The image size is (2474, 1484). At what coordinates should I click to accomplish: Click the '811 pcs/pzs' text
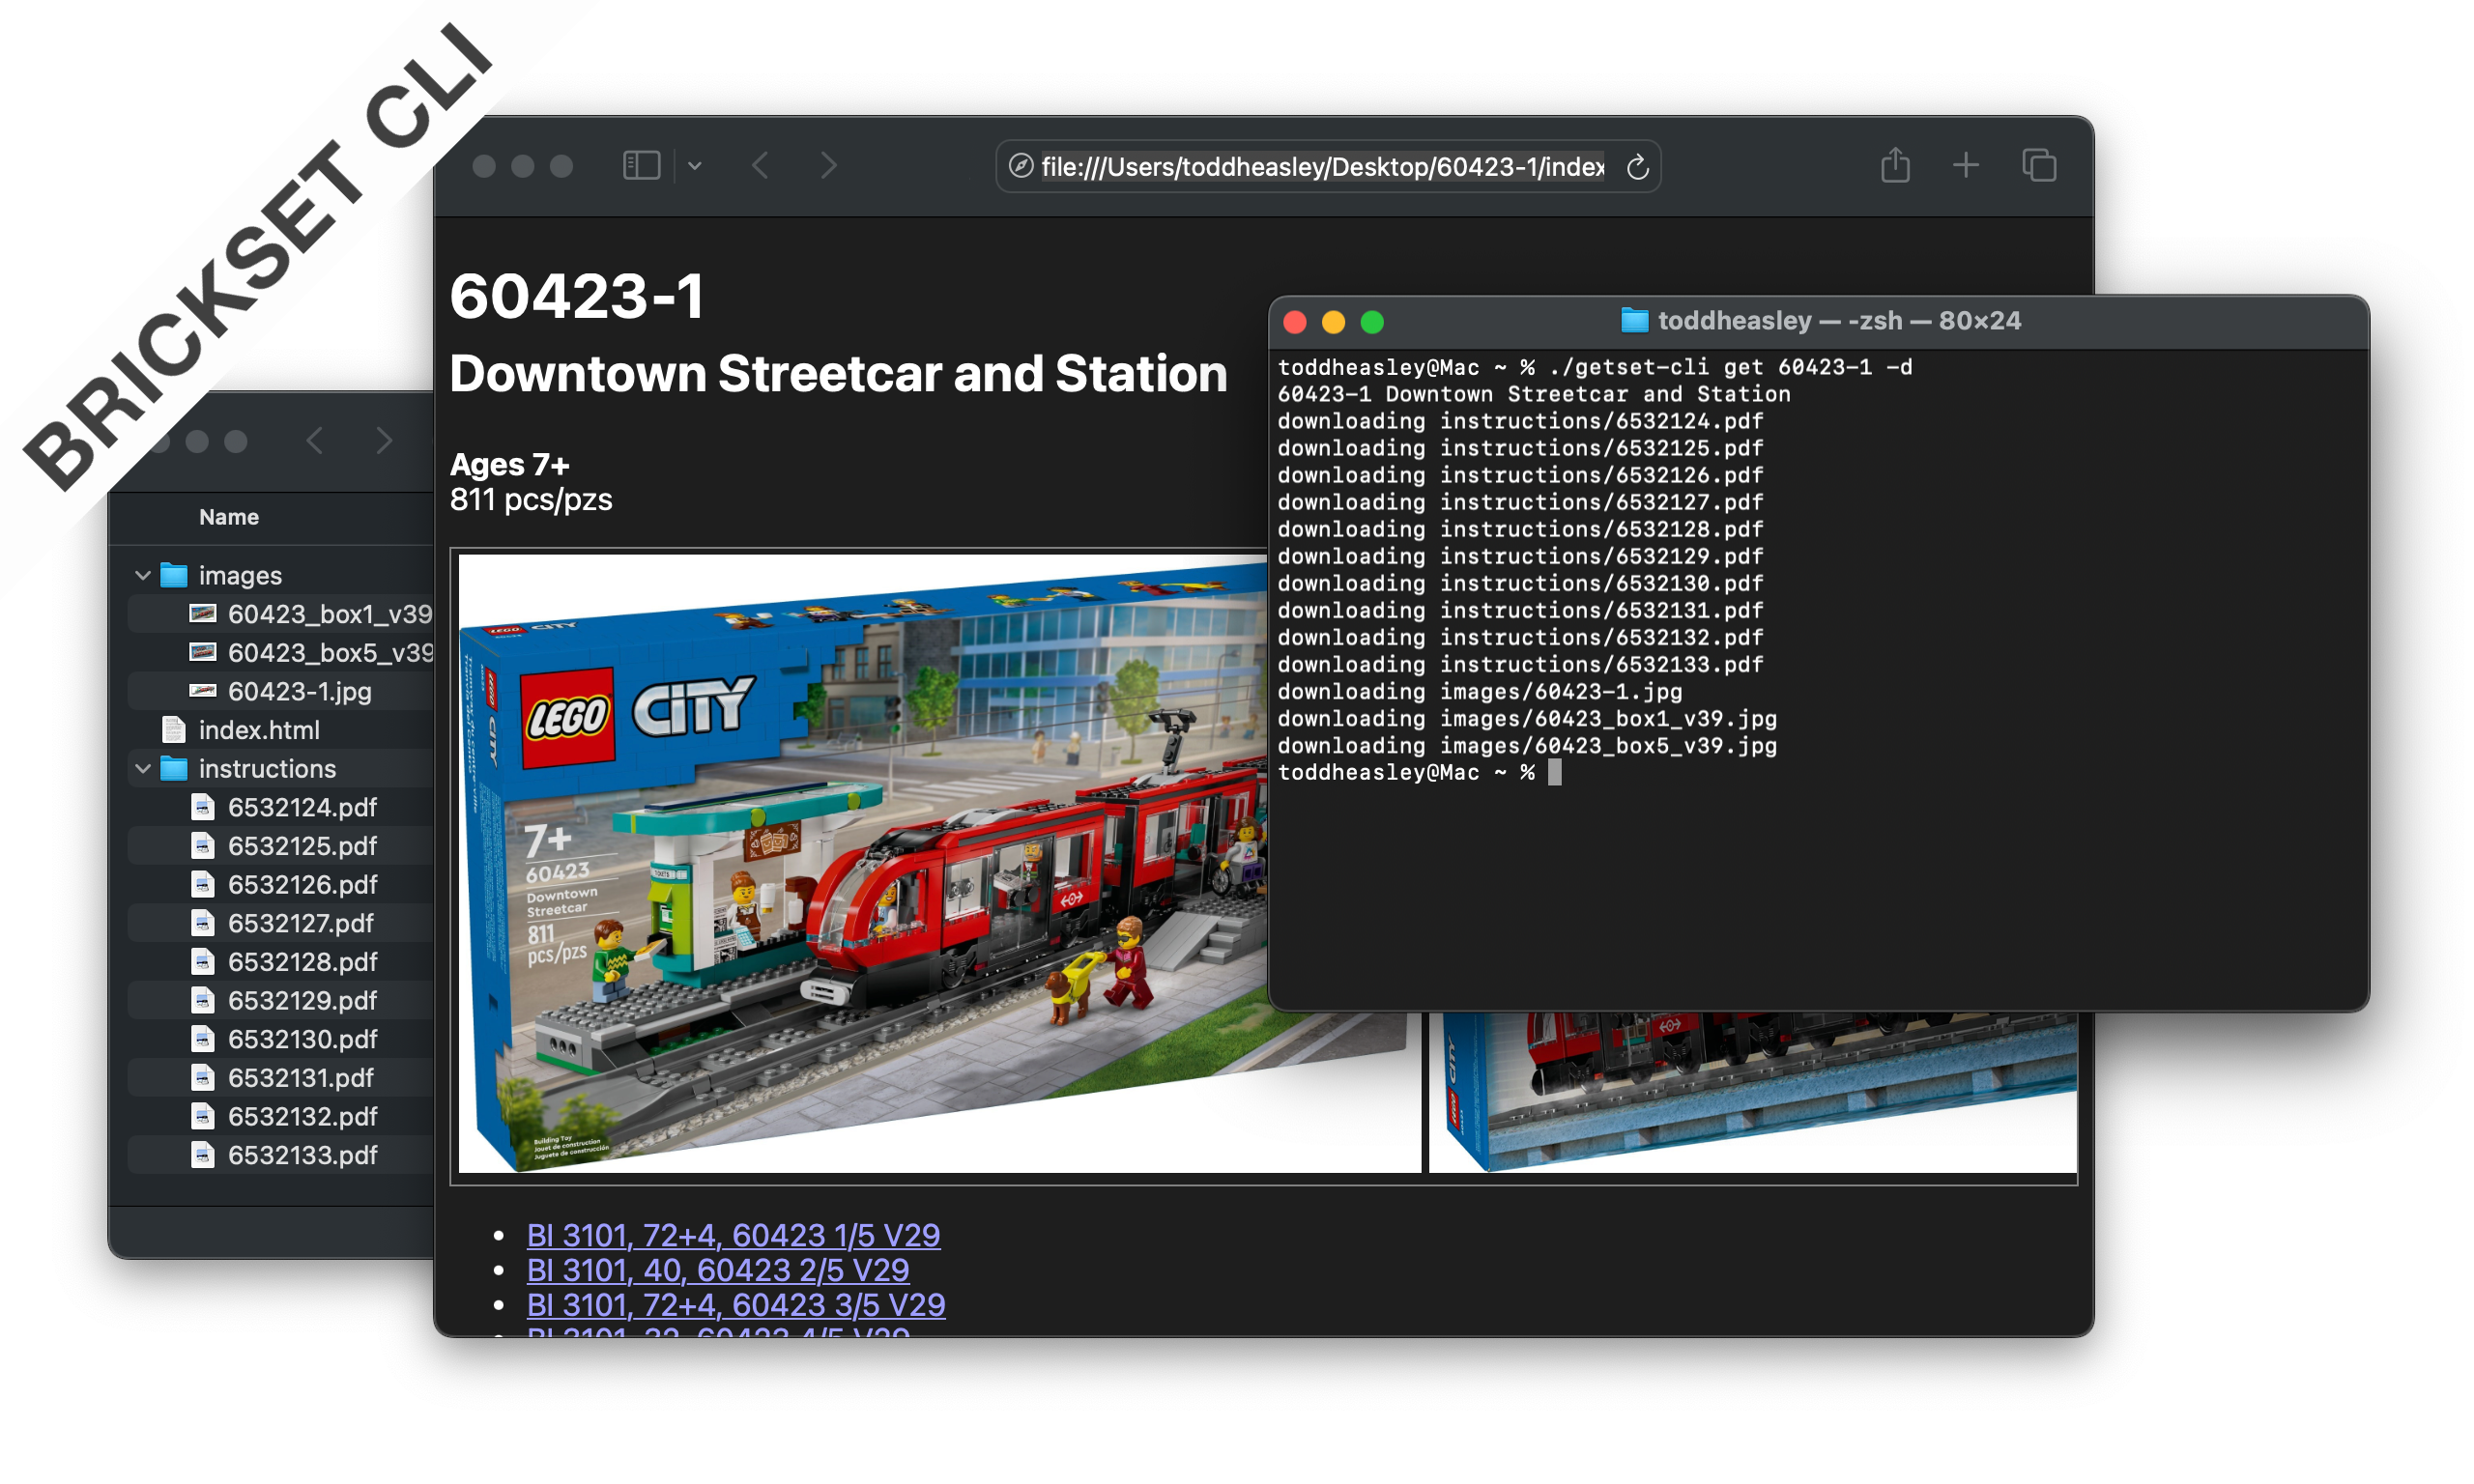click(x=531, y=500)
